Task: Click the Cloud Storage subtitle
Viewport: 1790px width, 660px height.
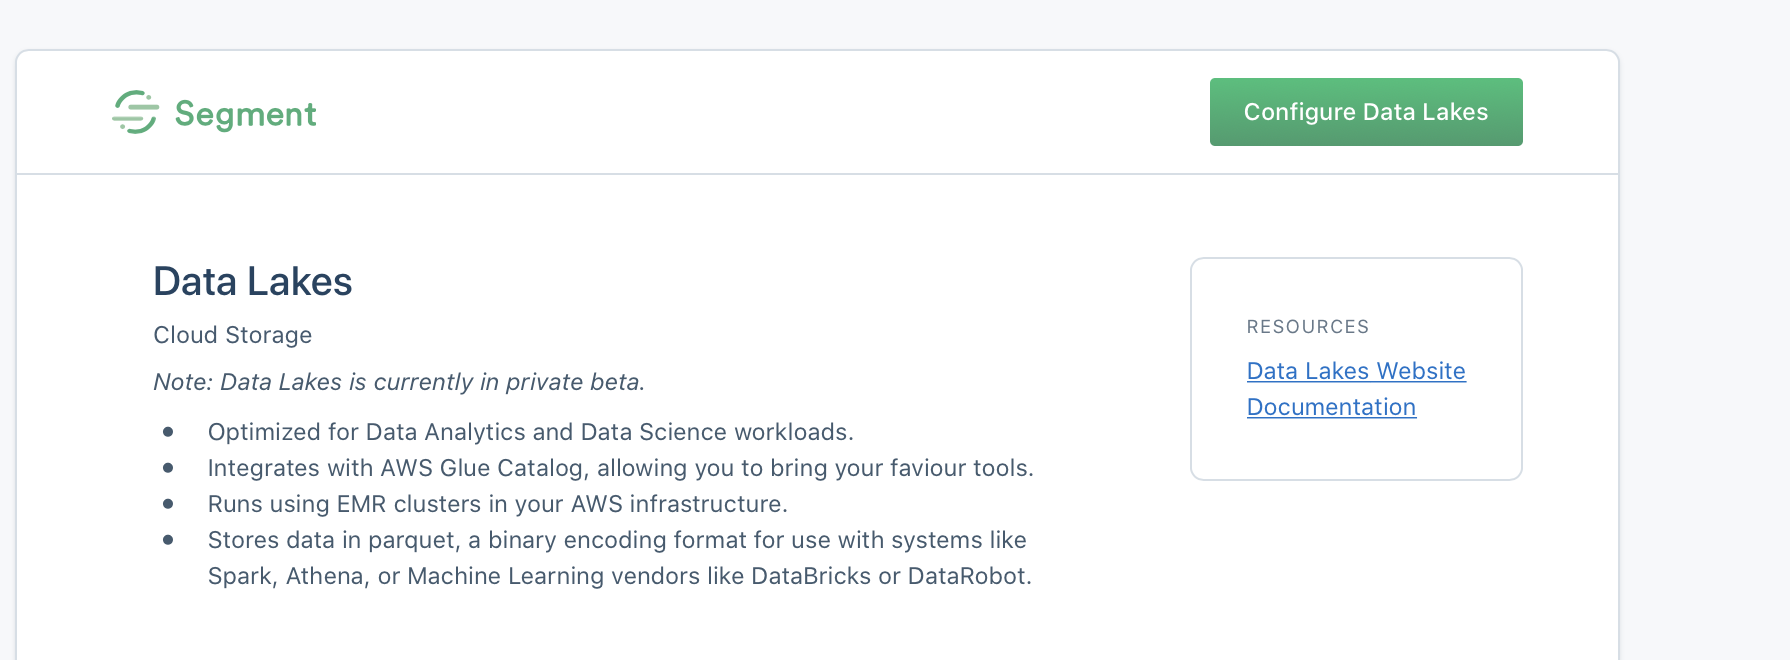Action: (232, 335)
